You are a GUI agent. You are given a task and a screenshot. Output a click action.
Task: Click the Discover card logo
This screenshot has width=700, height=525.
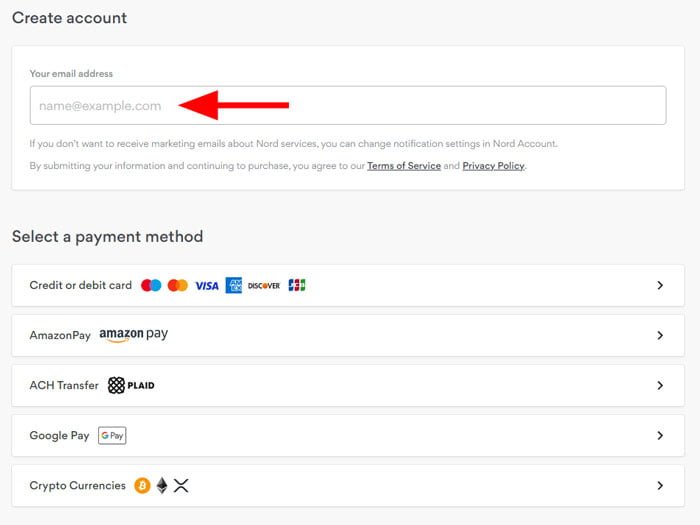pos(264,286)
